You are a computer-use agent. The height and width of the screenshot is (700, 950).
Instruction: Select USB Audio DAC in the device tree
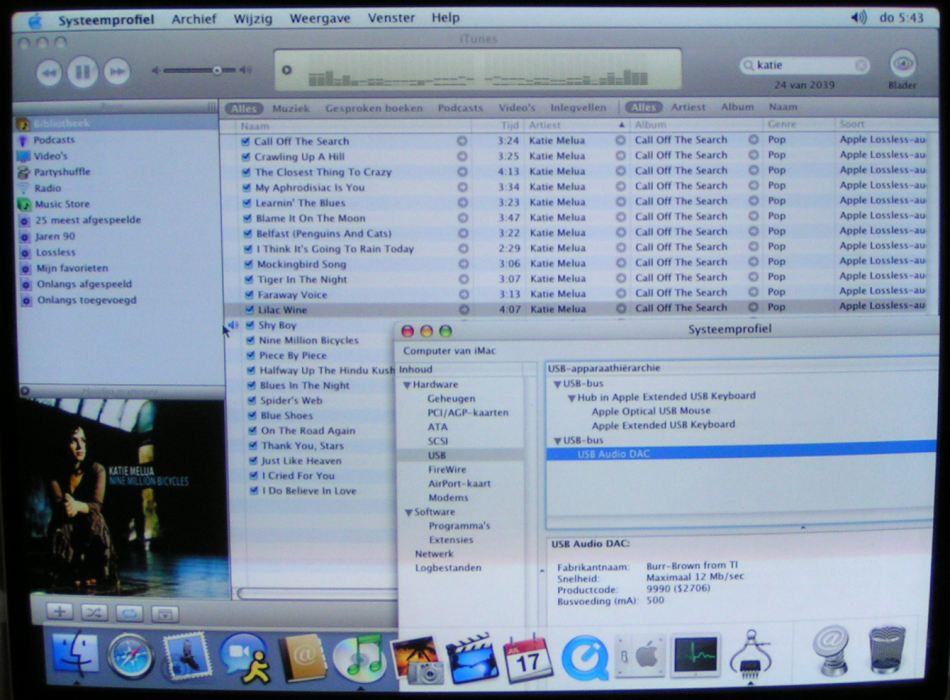(613, 454)
